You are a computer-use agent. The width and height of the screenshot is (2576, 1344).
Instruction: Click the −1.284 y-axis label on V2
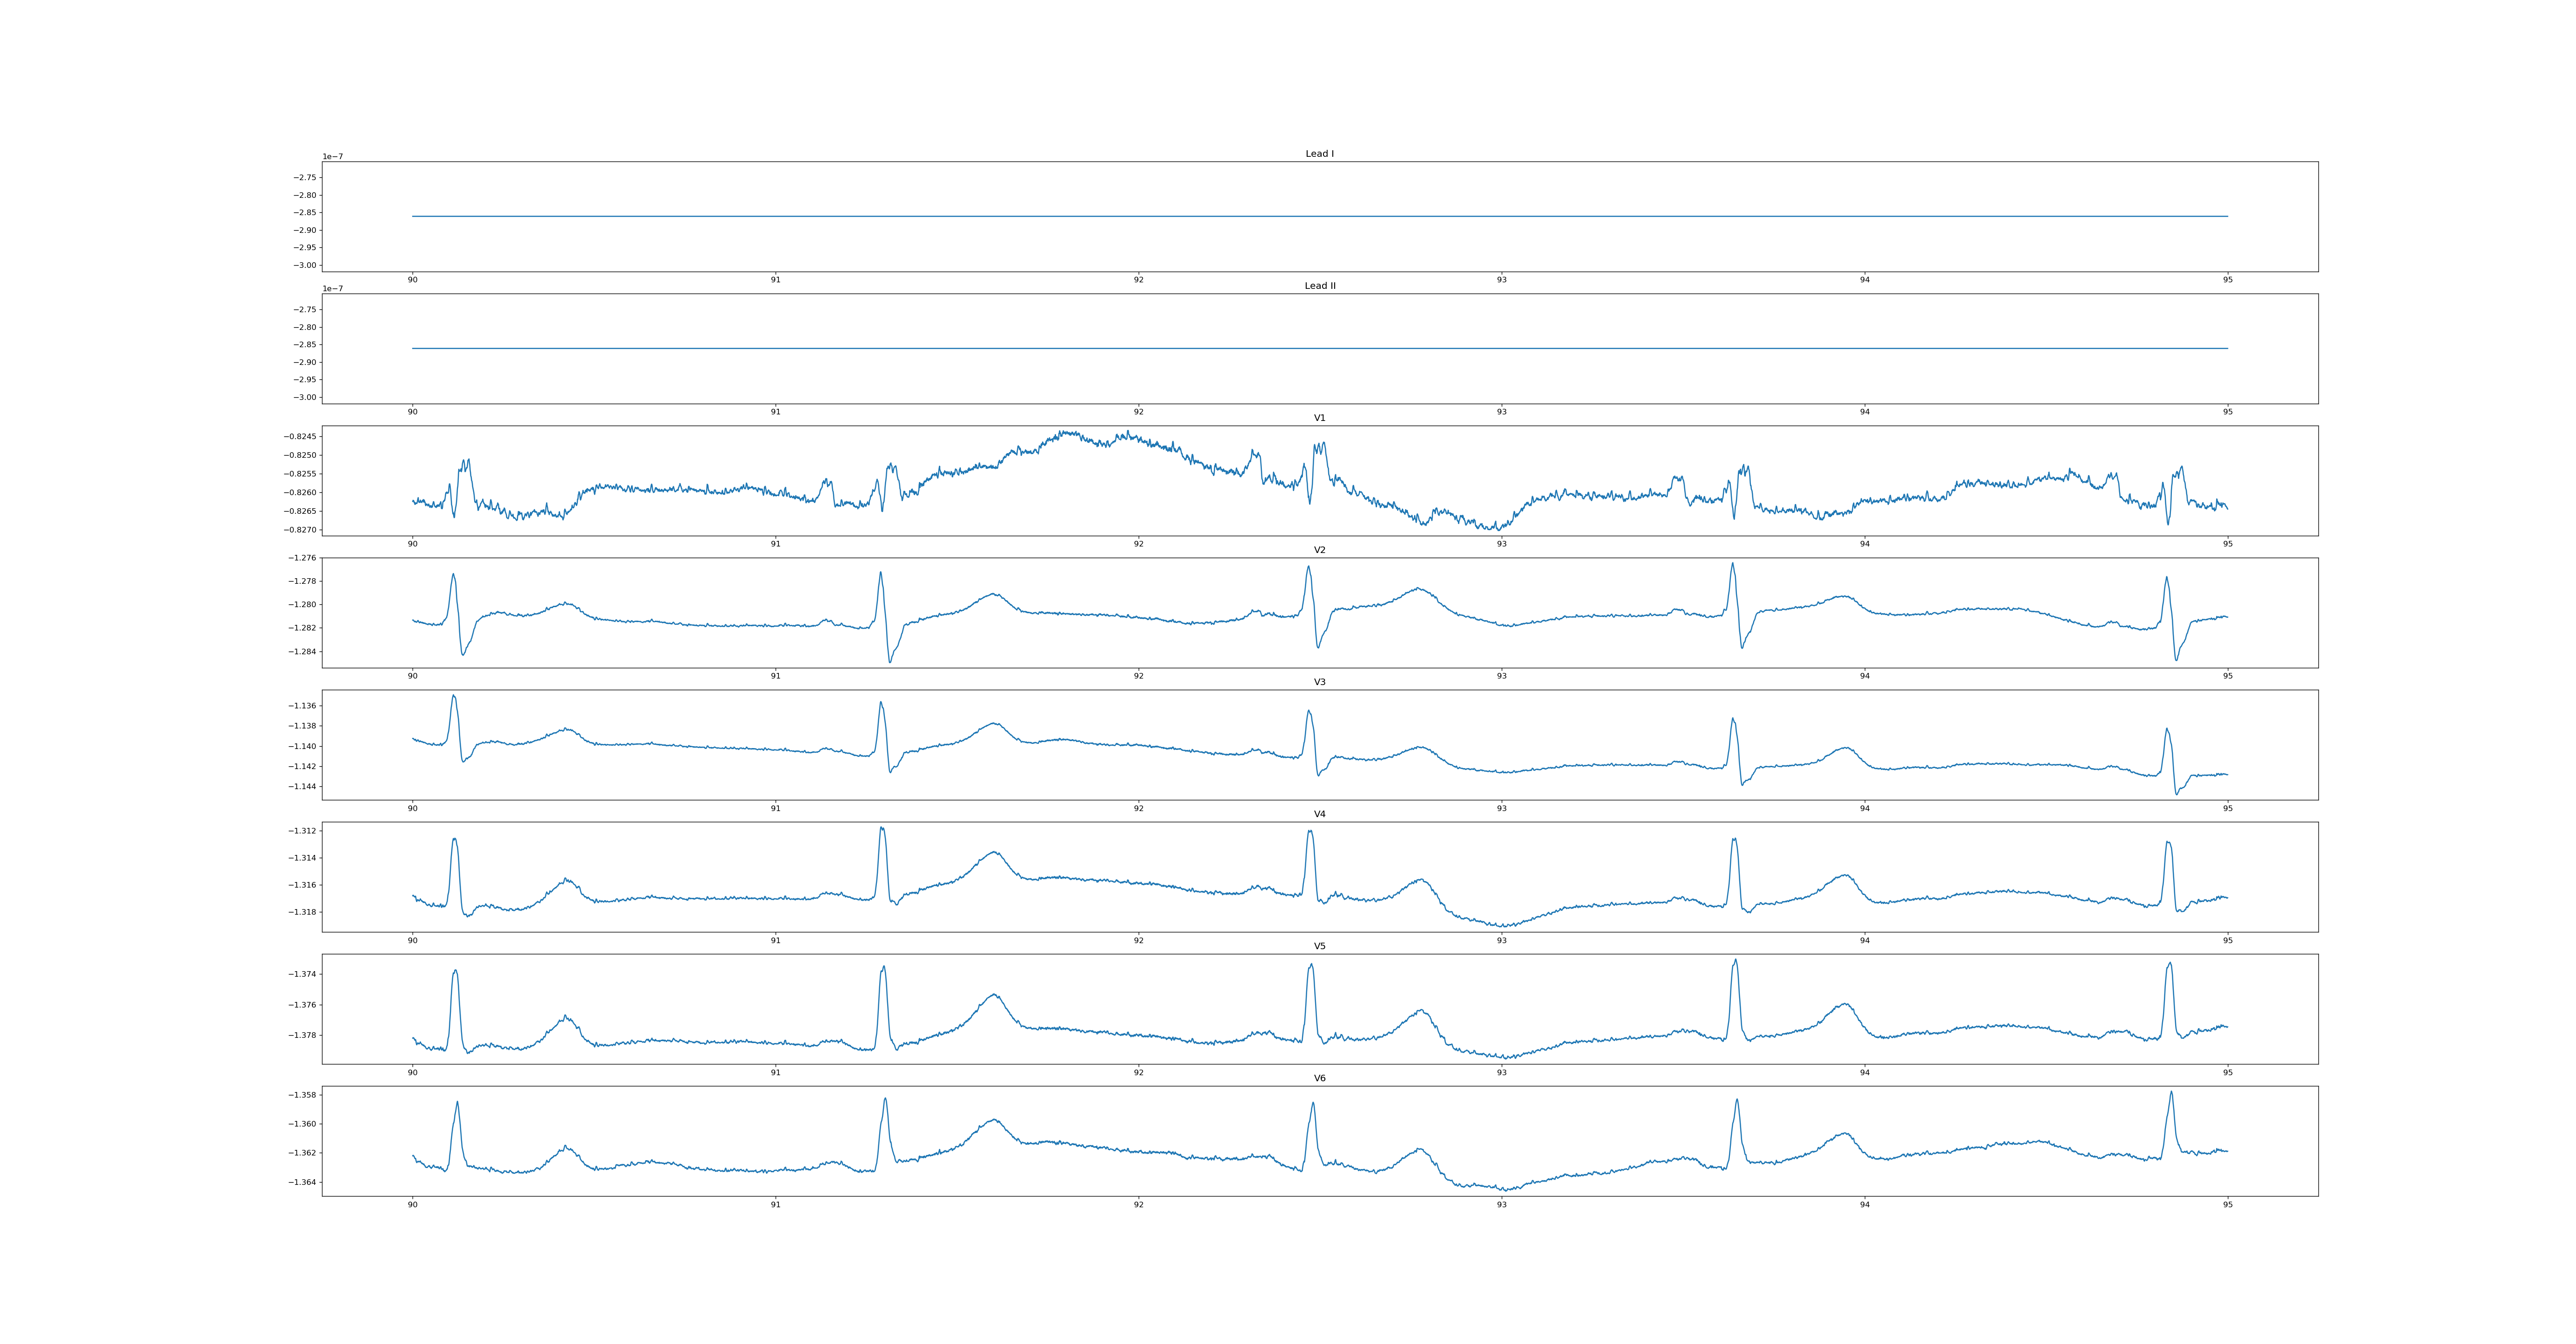tap(302, 652)
